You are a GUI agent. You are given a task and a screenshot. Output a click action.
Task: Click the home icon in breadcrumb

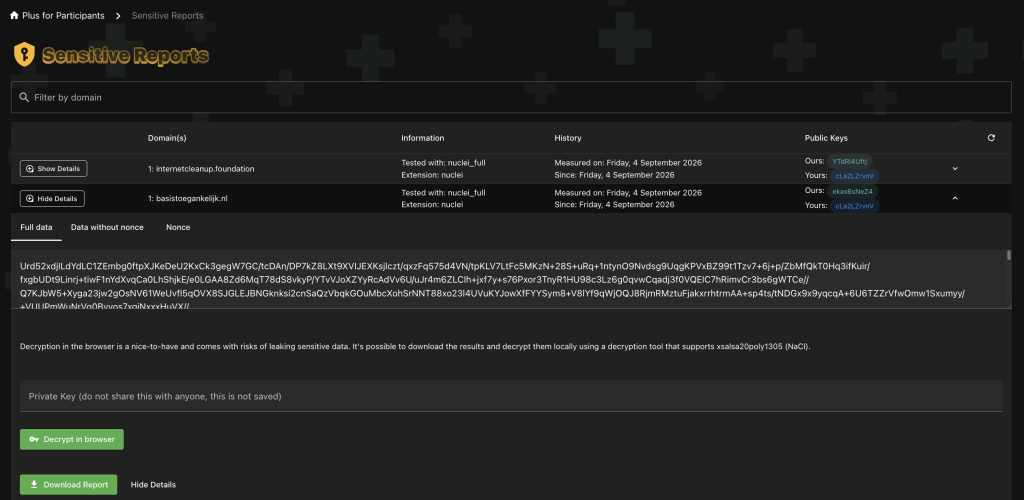14,16
